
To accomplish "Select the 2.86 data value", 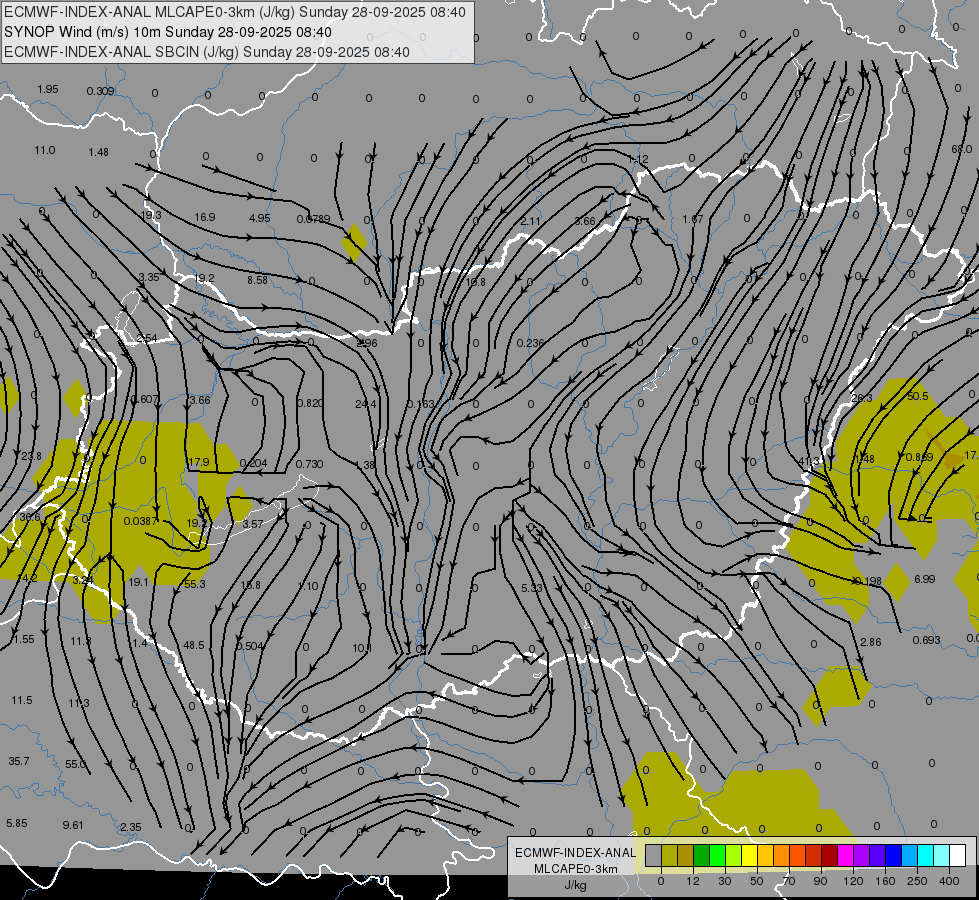I will (871, 642).
